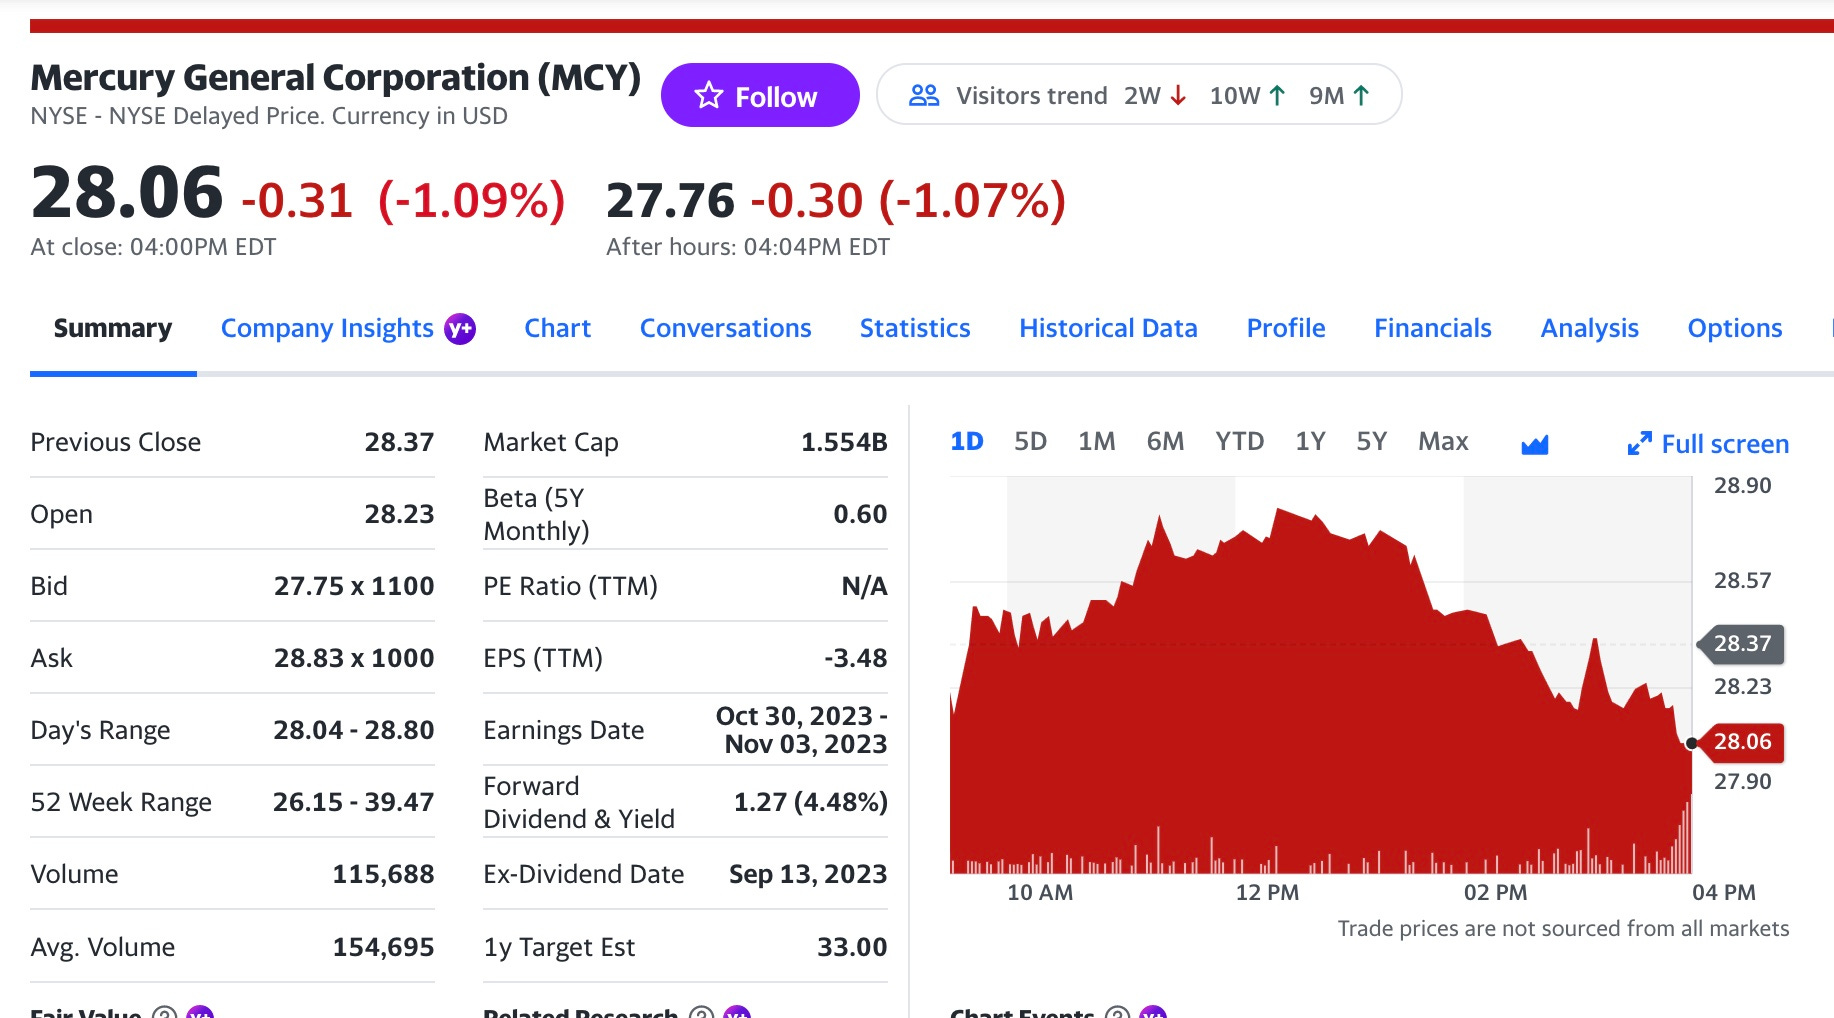
Task: Click the mountain chart type icon
Action: 1534,444
